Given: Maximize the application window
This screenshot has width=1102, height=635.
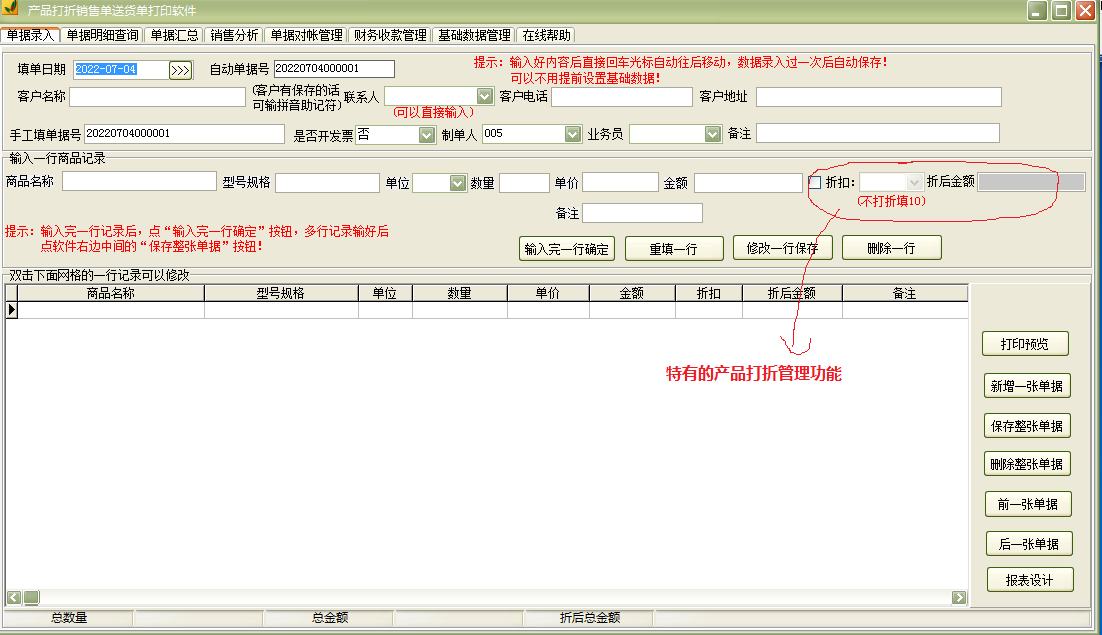Looking at the screenshot, I should (1061, 11).
